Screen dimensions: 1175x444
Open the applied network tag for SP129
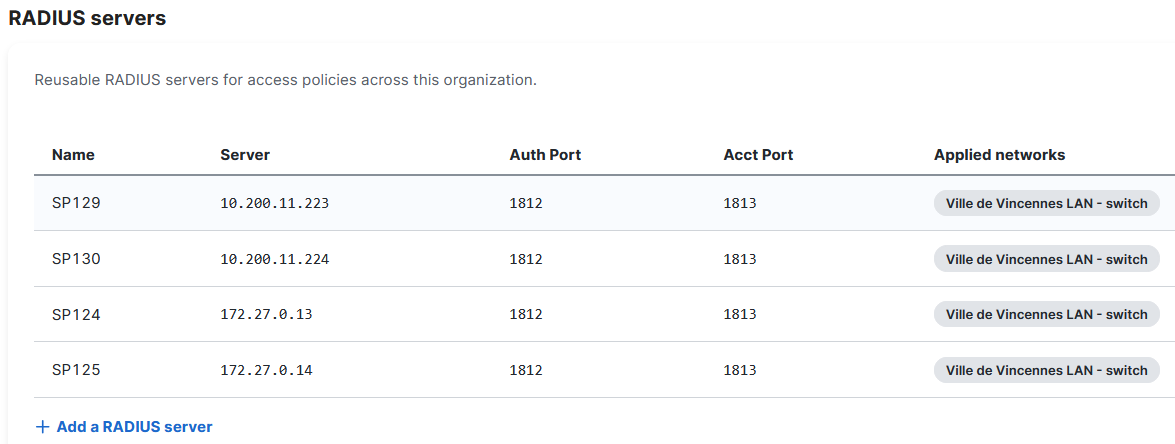(1046, 203)
